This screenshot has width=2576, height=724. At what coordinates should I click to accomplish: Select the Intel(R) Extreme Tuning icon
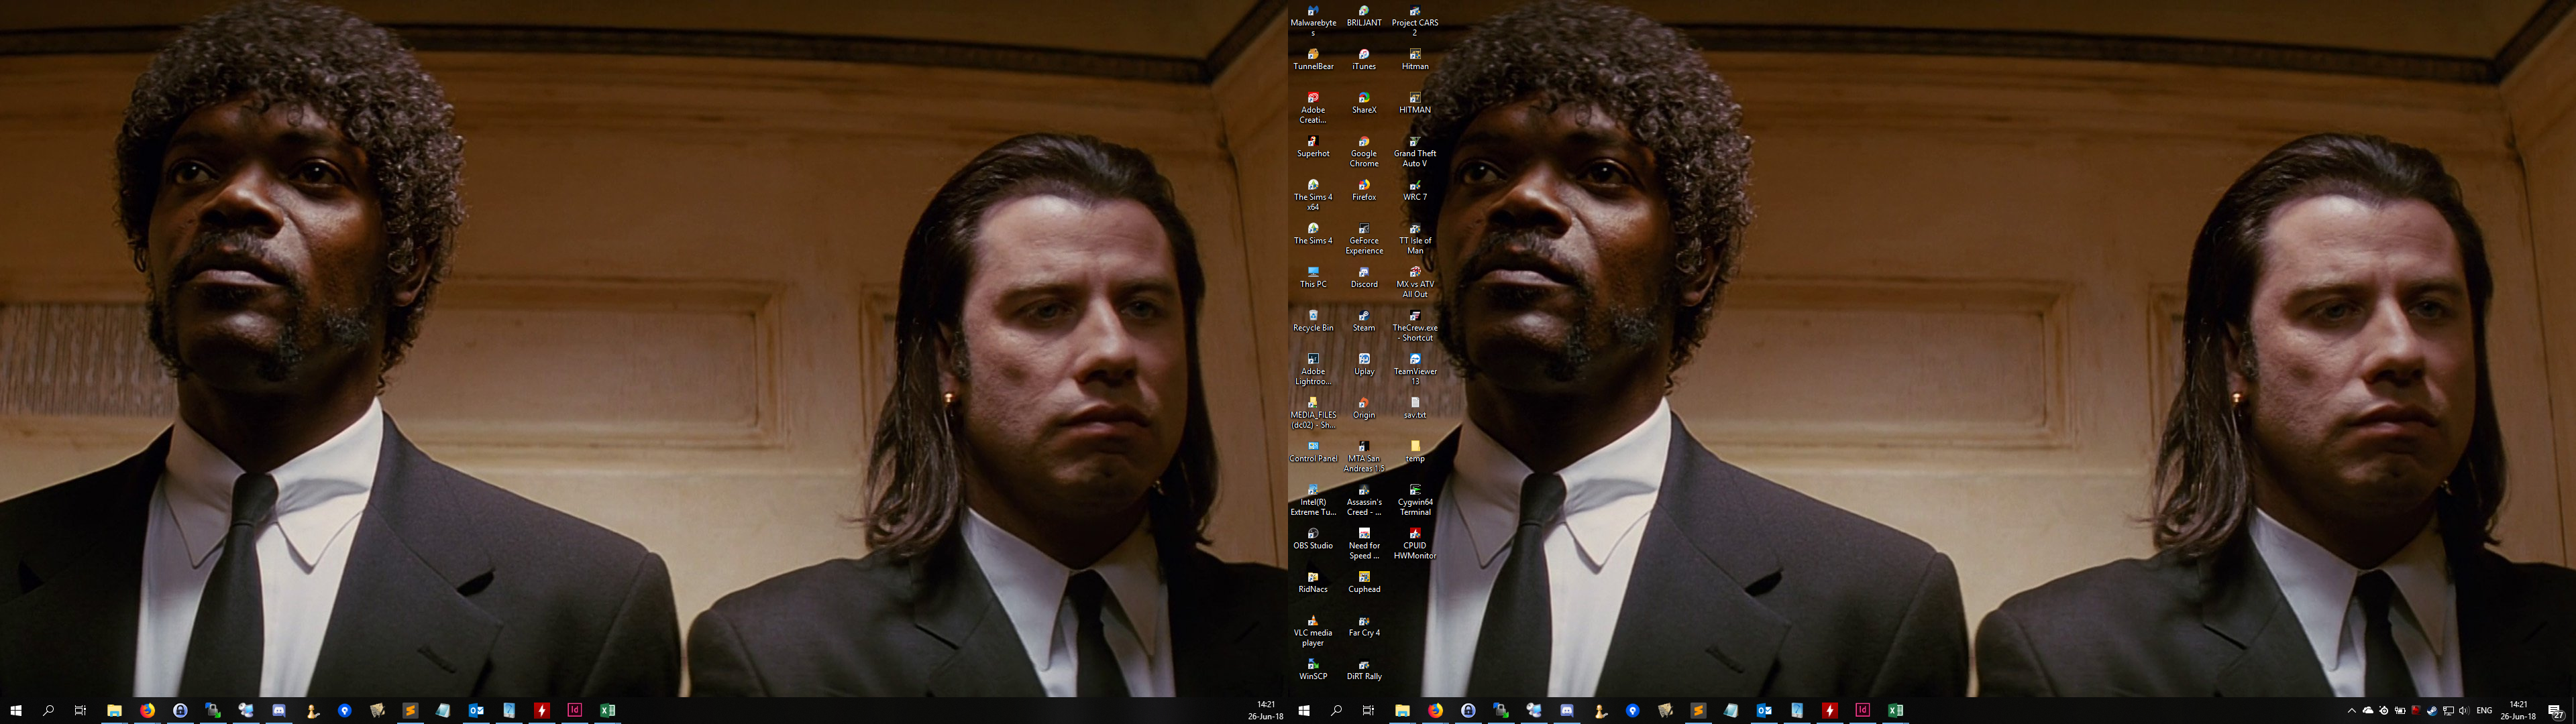coord(1313,500)
